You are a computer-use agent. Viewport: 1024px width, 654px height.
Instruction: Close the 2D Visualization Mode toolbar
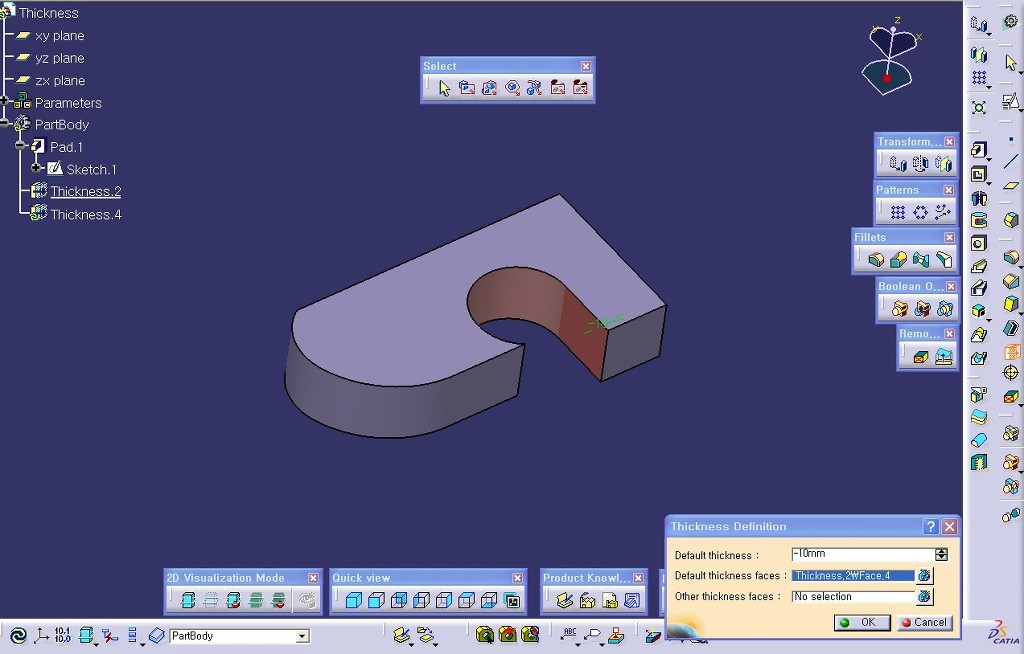pyautogui.click(x=313, y=578)
